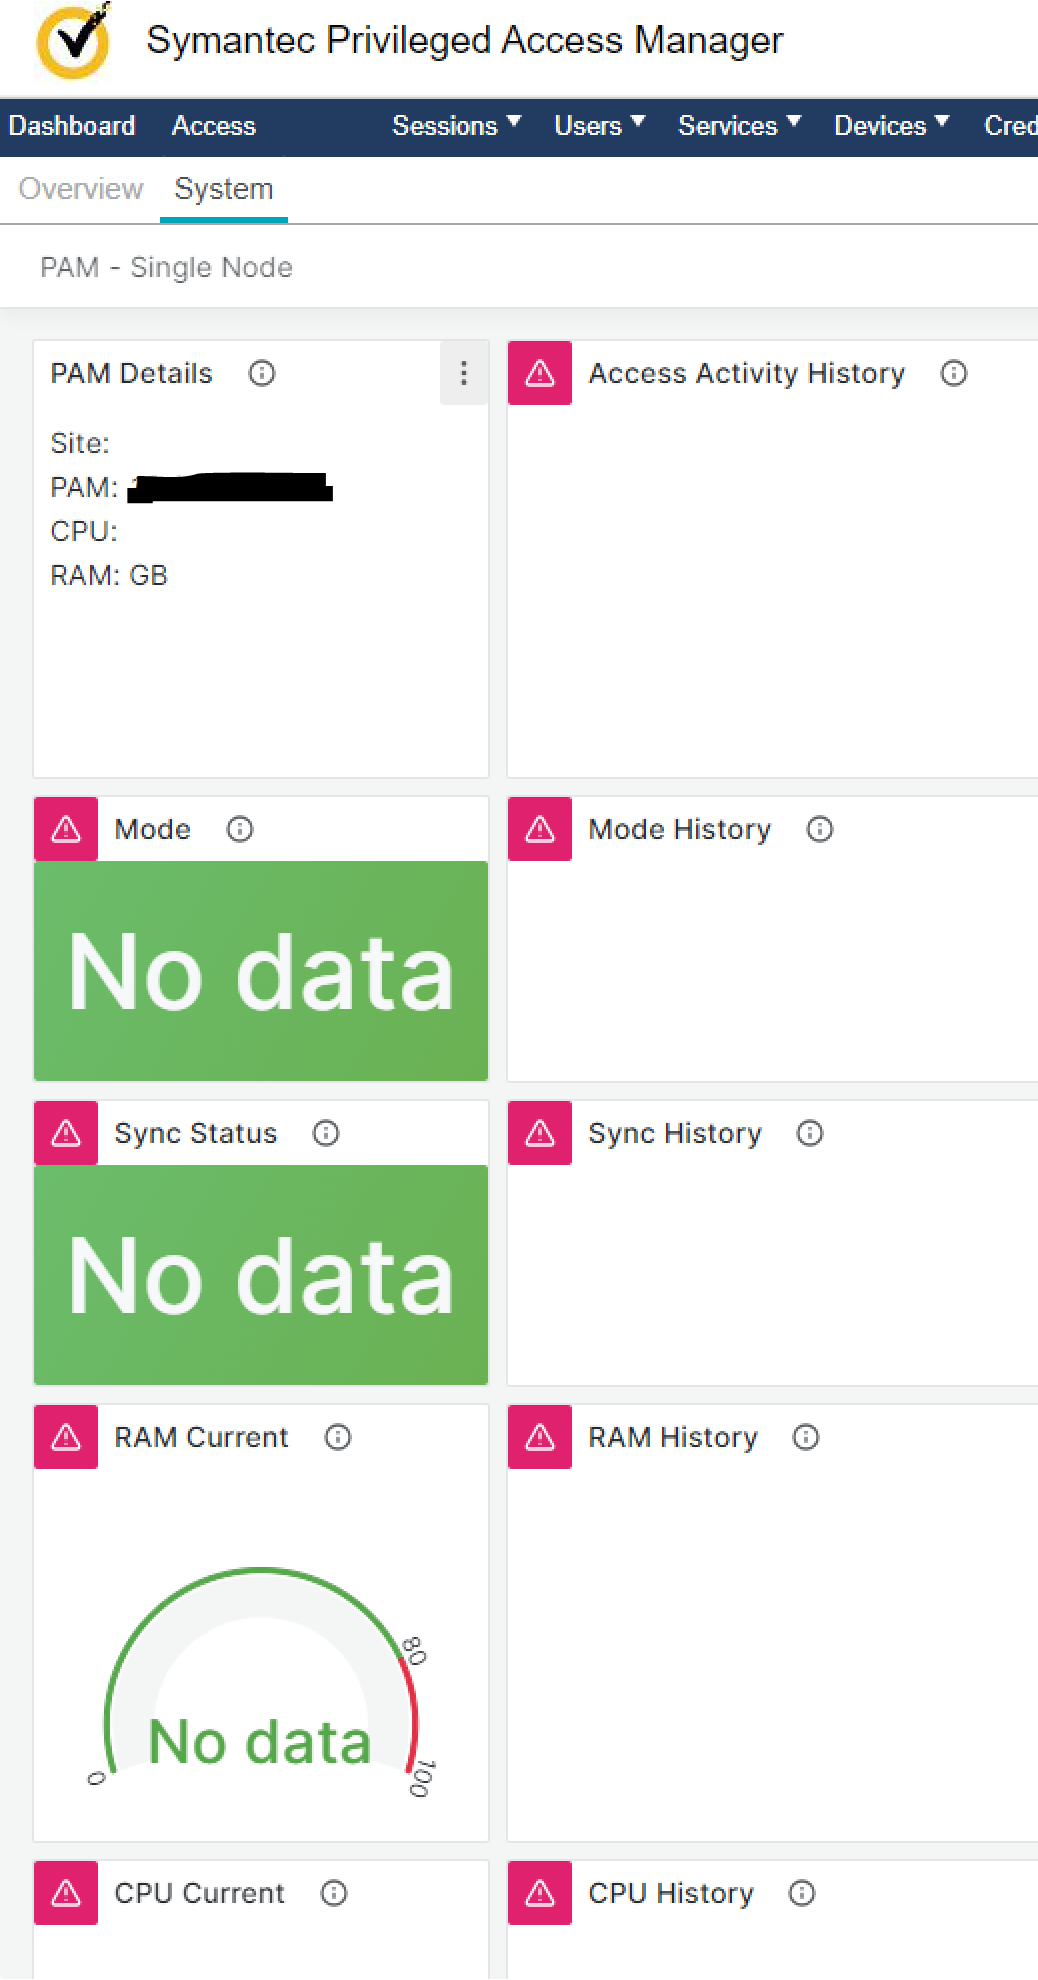Open the Devices dropdown menu
Image resolution: width=1038 pixels, height=1980 pixels.
(x=891, y=126)
